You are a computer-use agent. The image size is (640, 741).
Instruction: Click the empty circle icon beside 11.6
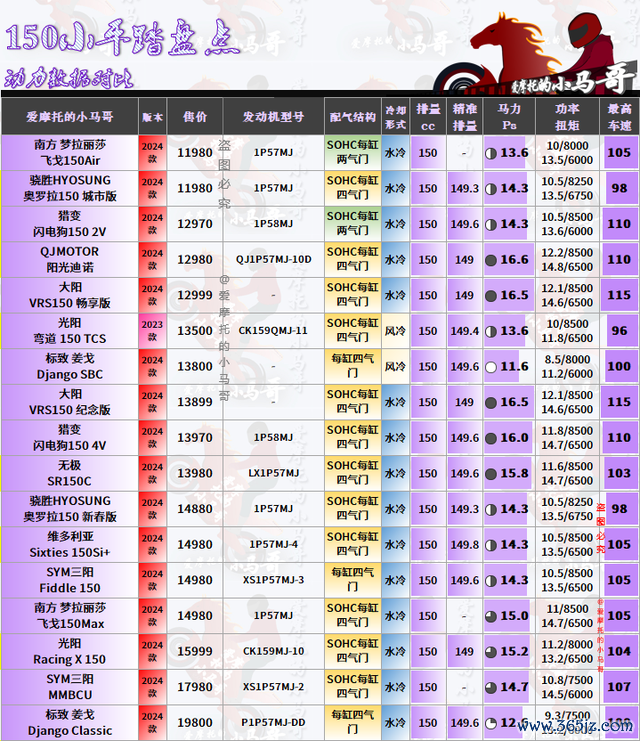point(491,367)
